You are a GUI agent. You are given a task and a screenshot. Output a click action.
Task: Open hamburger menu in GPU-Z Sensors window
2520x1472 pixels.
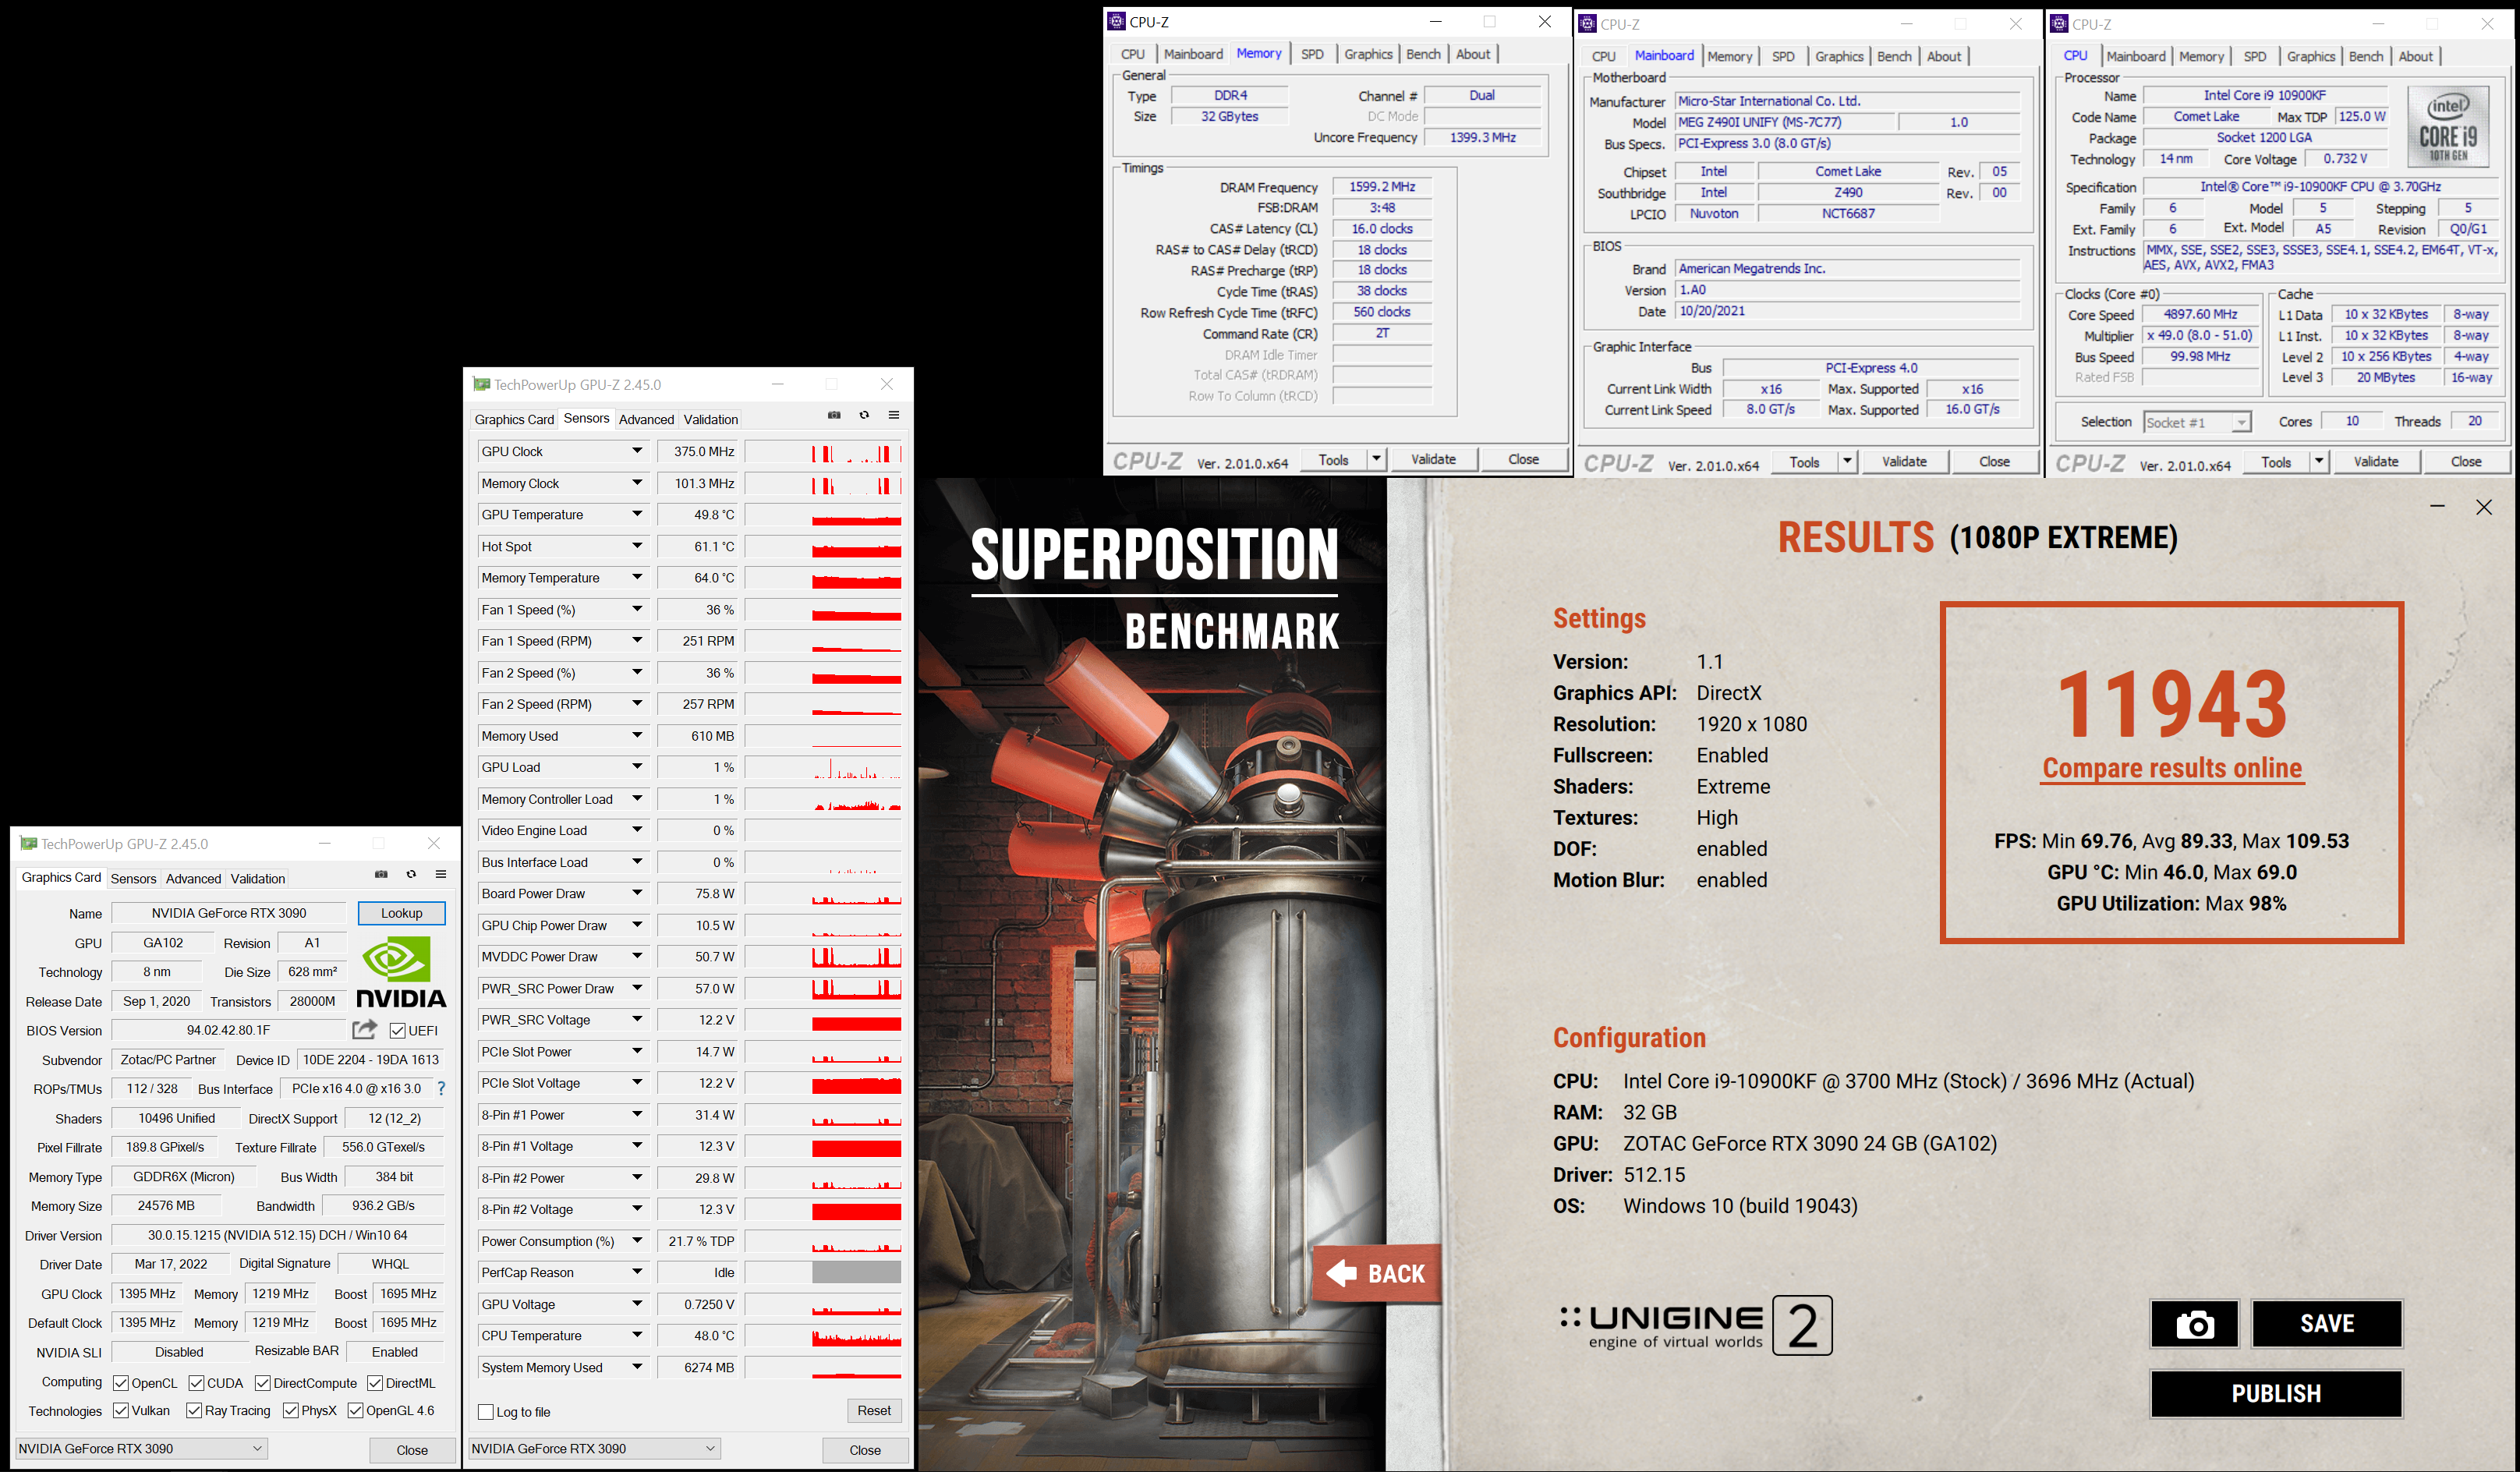click(x=894, y=415)
